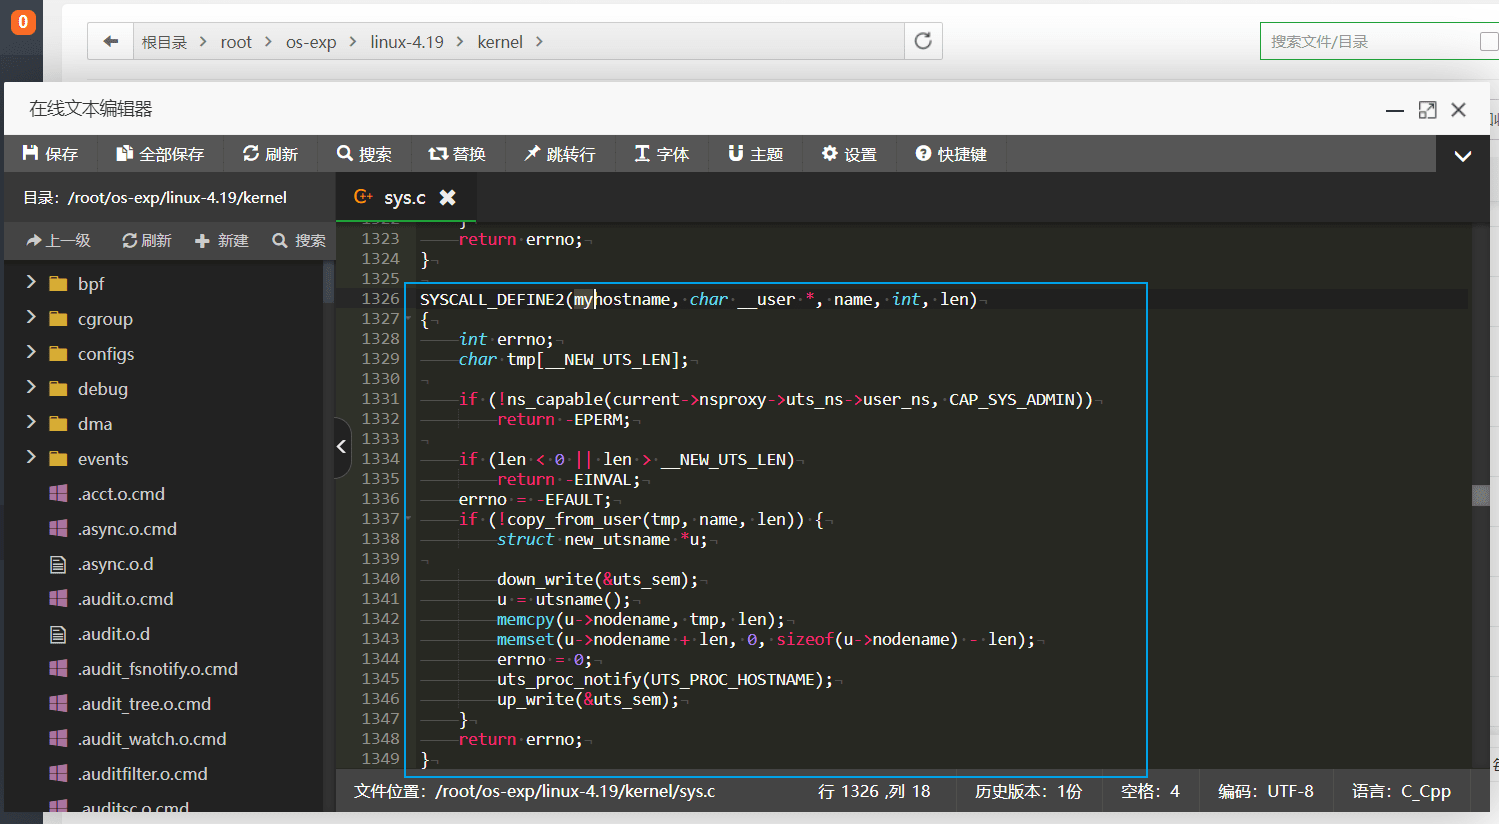Click the Save (保存) toolbar button

point(50,154)
